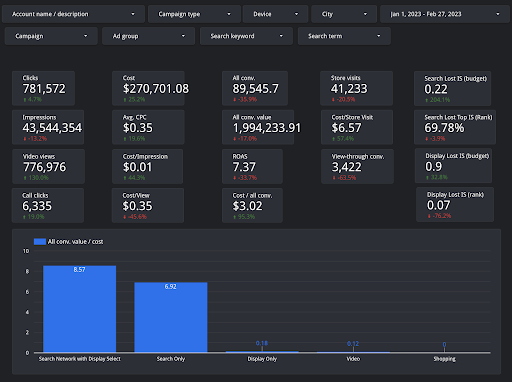Click the Cost scorecard showing $270,701.08
This screenshot has height=382, width=512.
pyautogui.click(x=148, y=88)
